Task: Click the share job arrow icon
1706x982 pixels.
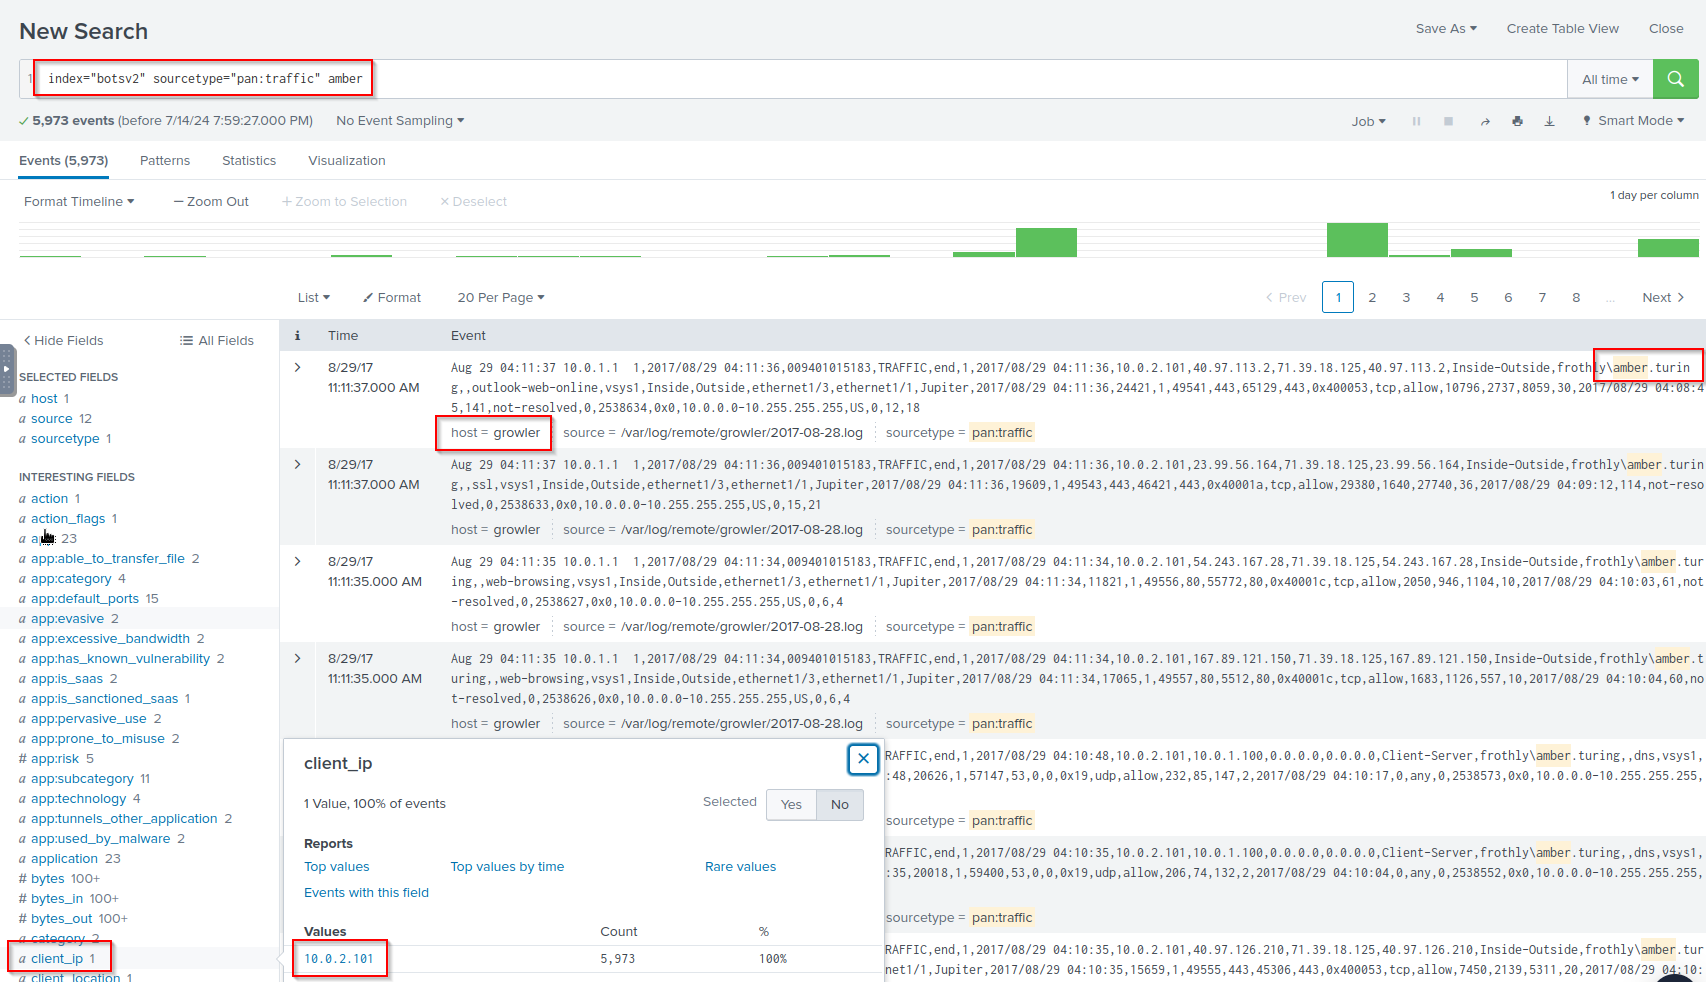Action: (1485, 121)
